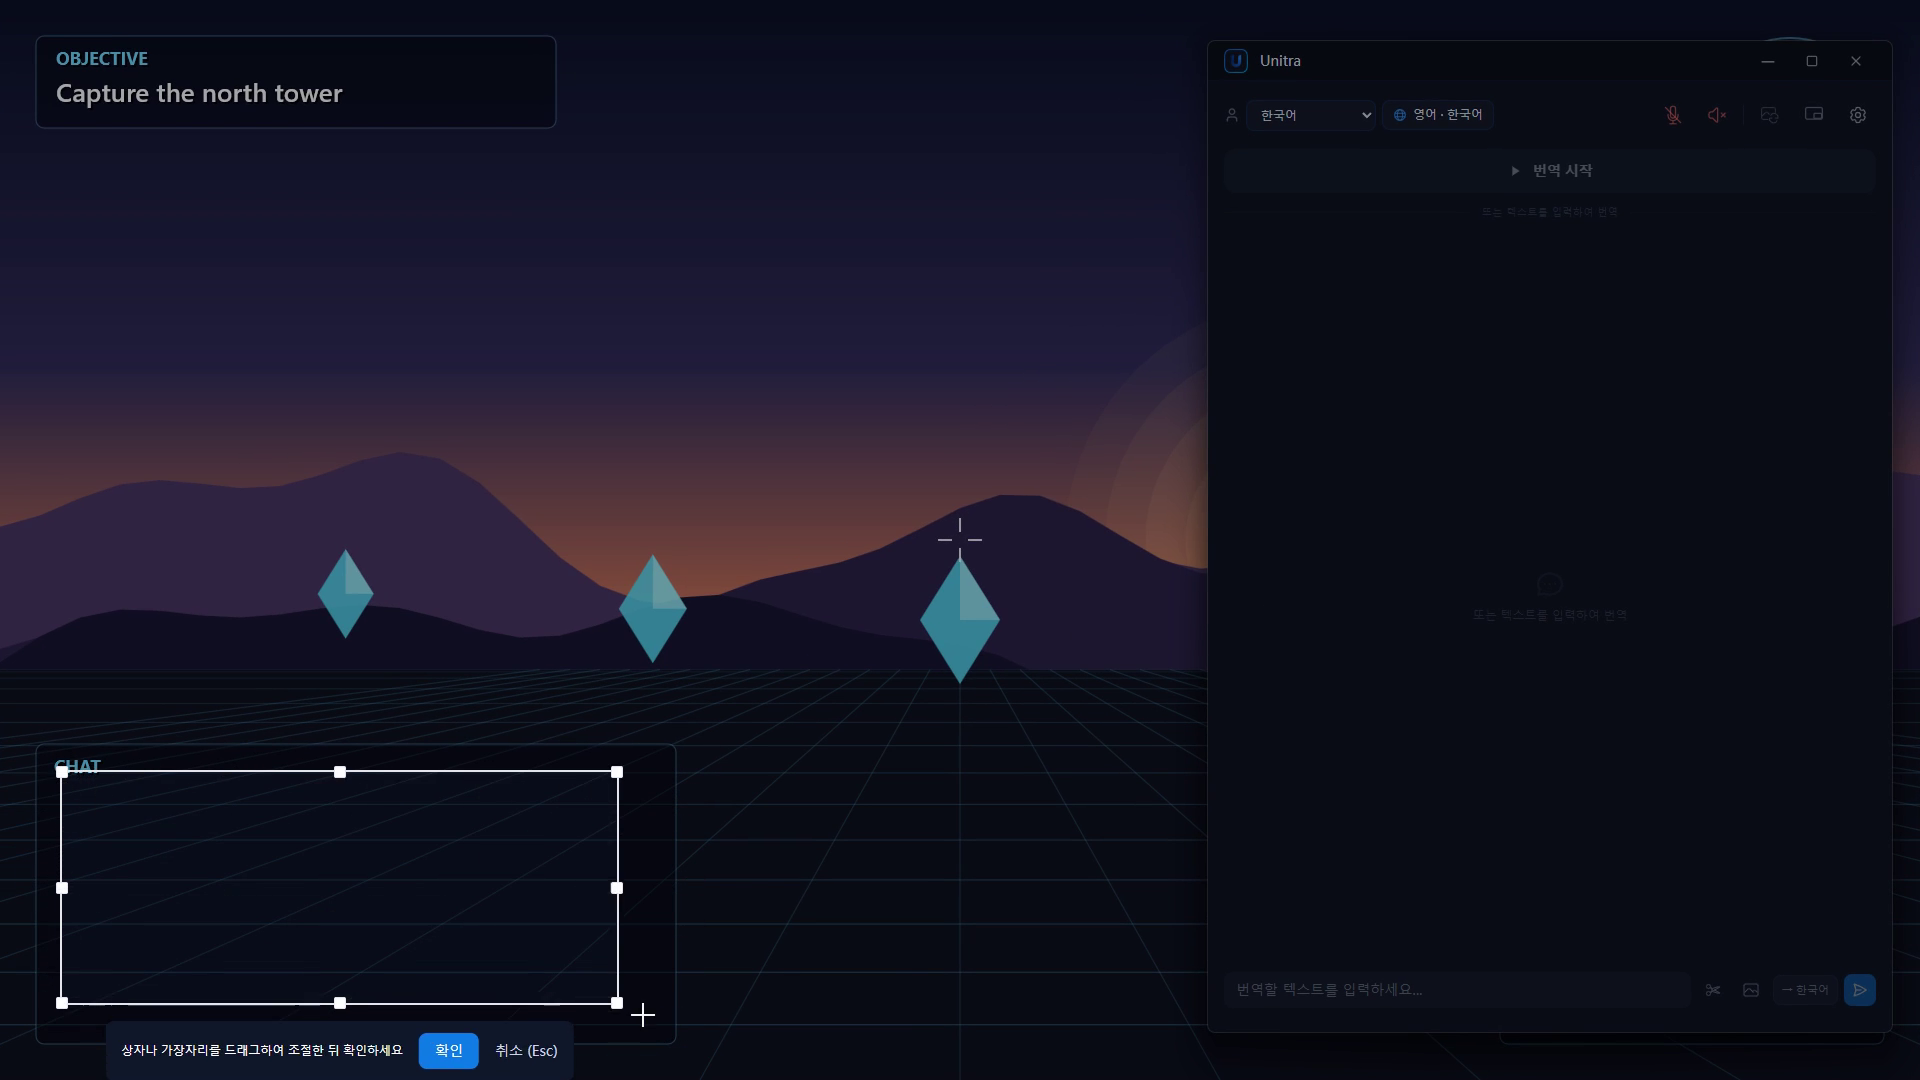Click the person icon beside language selector
The image size is (1920, 1080).
pyautogui.click(x=1232, y=115)
